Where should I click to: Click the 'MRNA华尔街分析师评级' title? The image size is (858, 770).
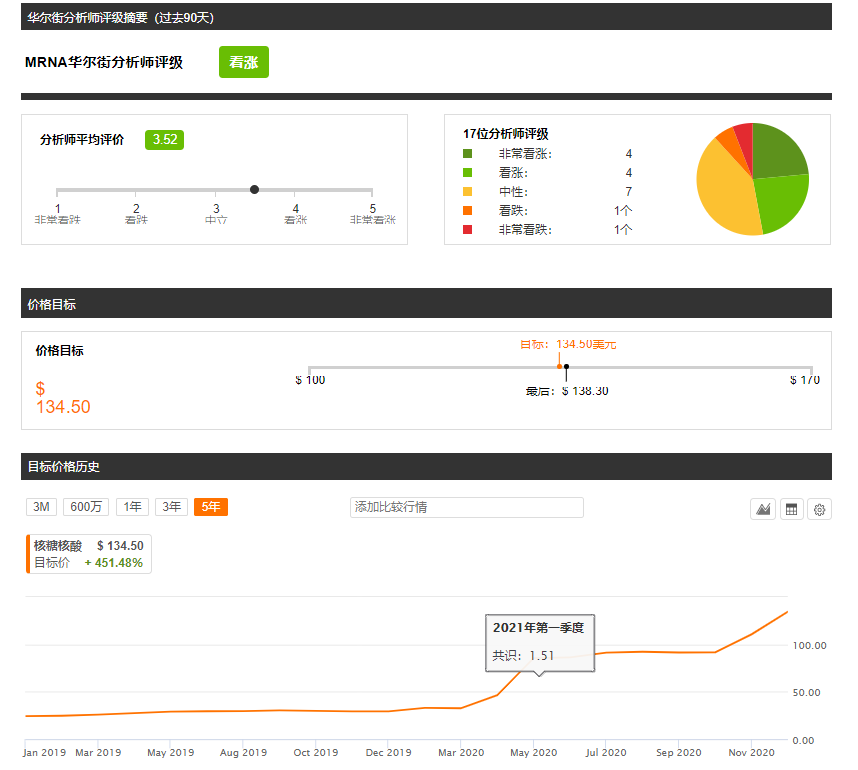(104, 62)
